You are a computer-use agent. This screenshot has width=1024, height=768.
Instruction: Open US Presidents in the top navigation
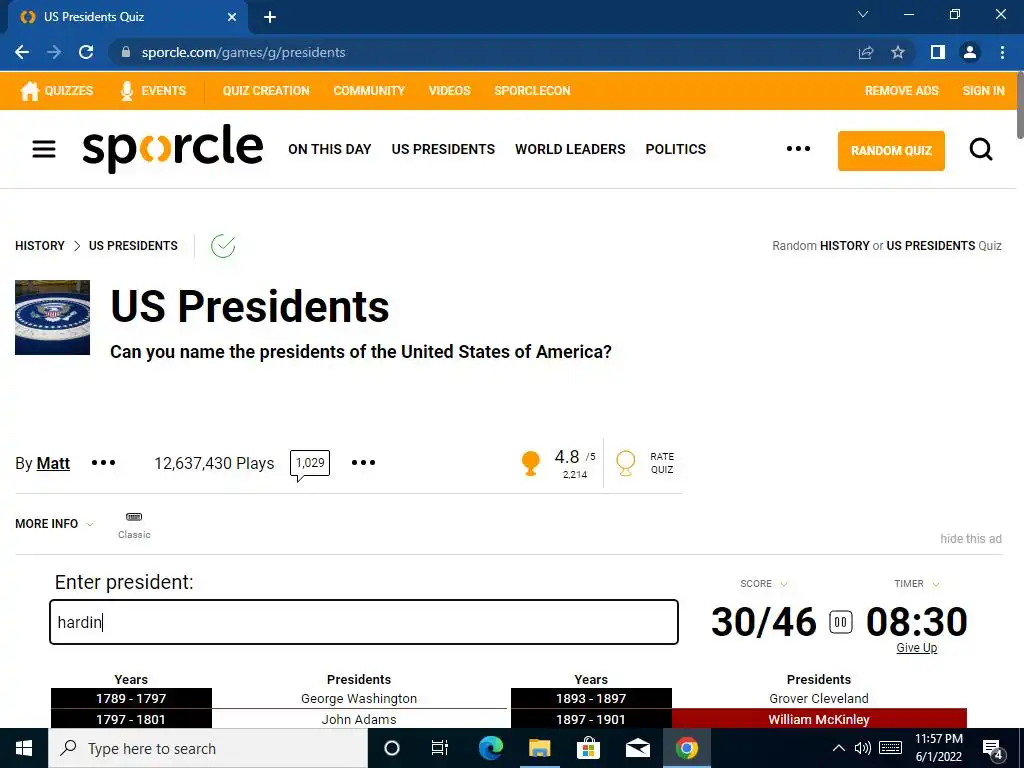click(443, 149)
